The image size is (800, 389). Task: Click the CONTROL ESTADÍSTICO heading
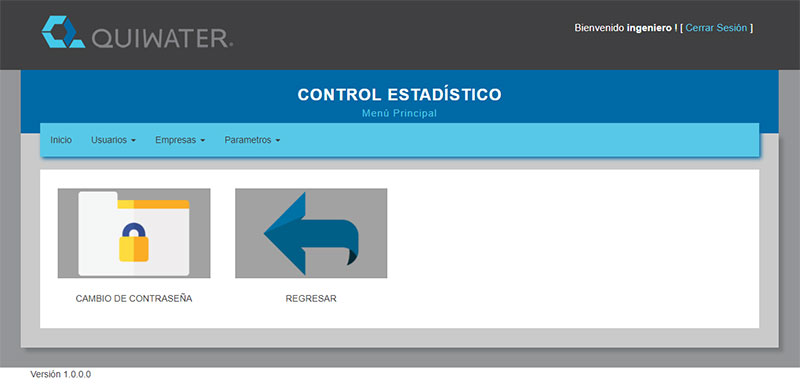pyautogui.click(x=399, y=94)
